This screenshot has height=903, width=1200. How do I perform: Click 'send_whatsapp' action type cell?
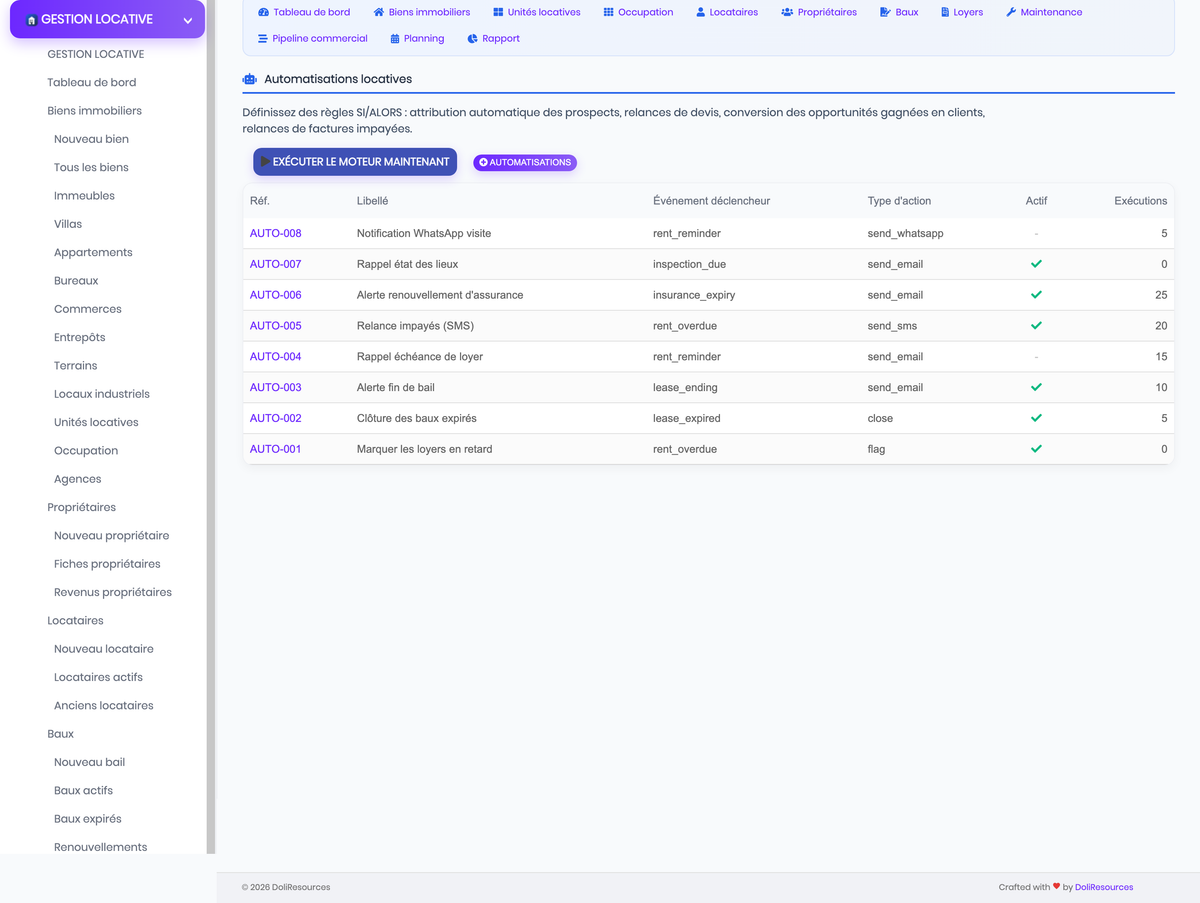pos(906,233)
